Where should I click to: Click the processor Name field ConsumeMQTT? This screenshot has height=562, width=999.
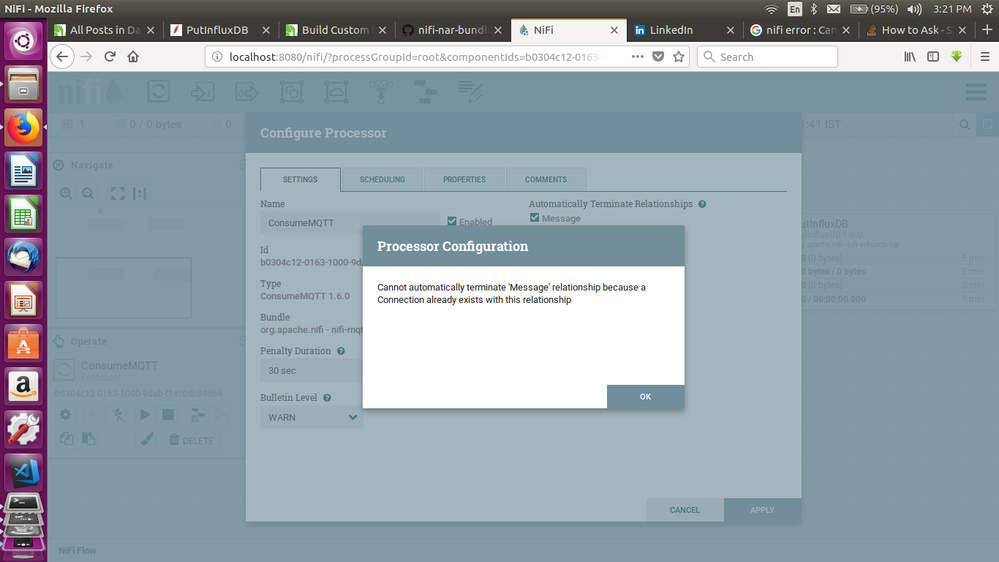(x=350, y=223)
